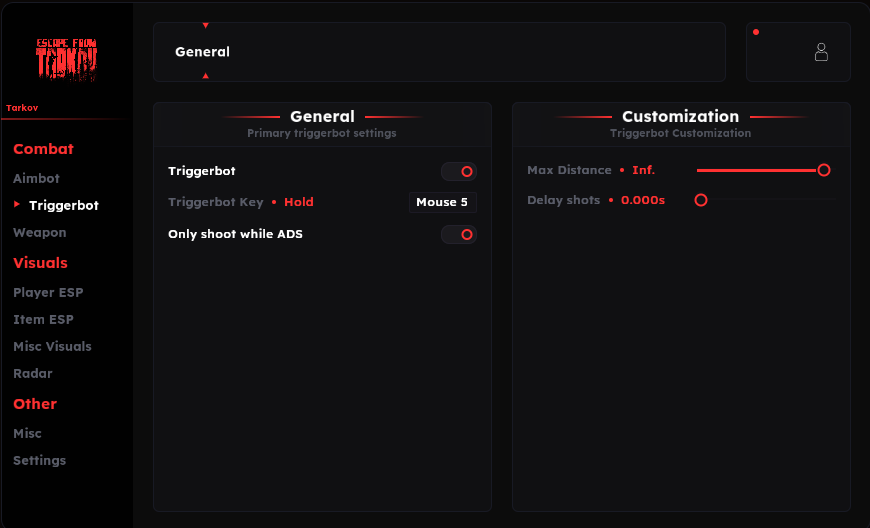Click the Escape from Tarkov logo
The height and width of the screenshot is (528, 870).
67,59
